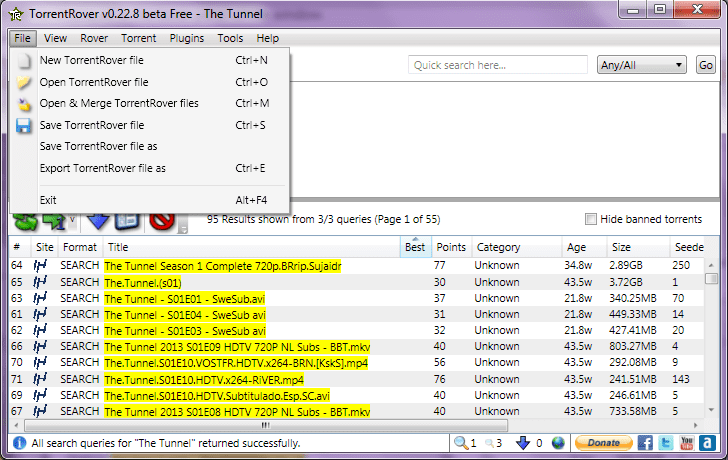The height and width of the screenshot is (460, 728).
Task: Click the small magnifier icon showing 3
Action: [489, 443]
